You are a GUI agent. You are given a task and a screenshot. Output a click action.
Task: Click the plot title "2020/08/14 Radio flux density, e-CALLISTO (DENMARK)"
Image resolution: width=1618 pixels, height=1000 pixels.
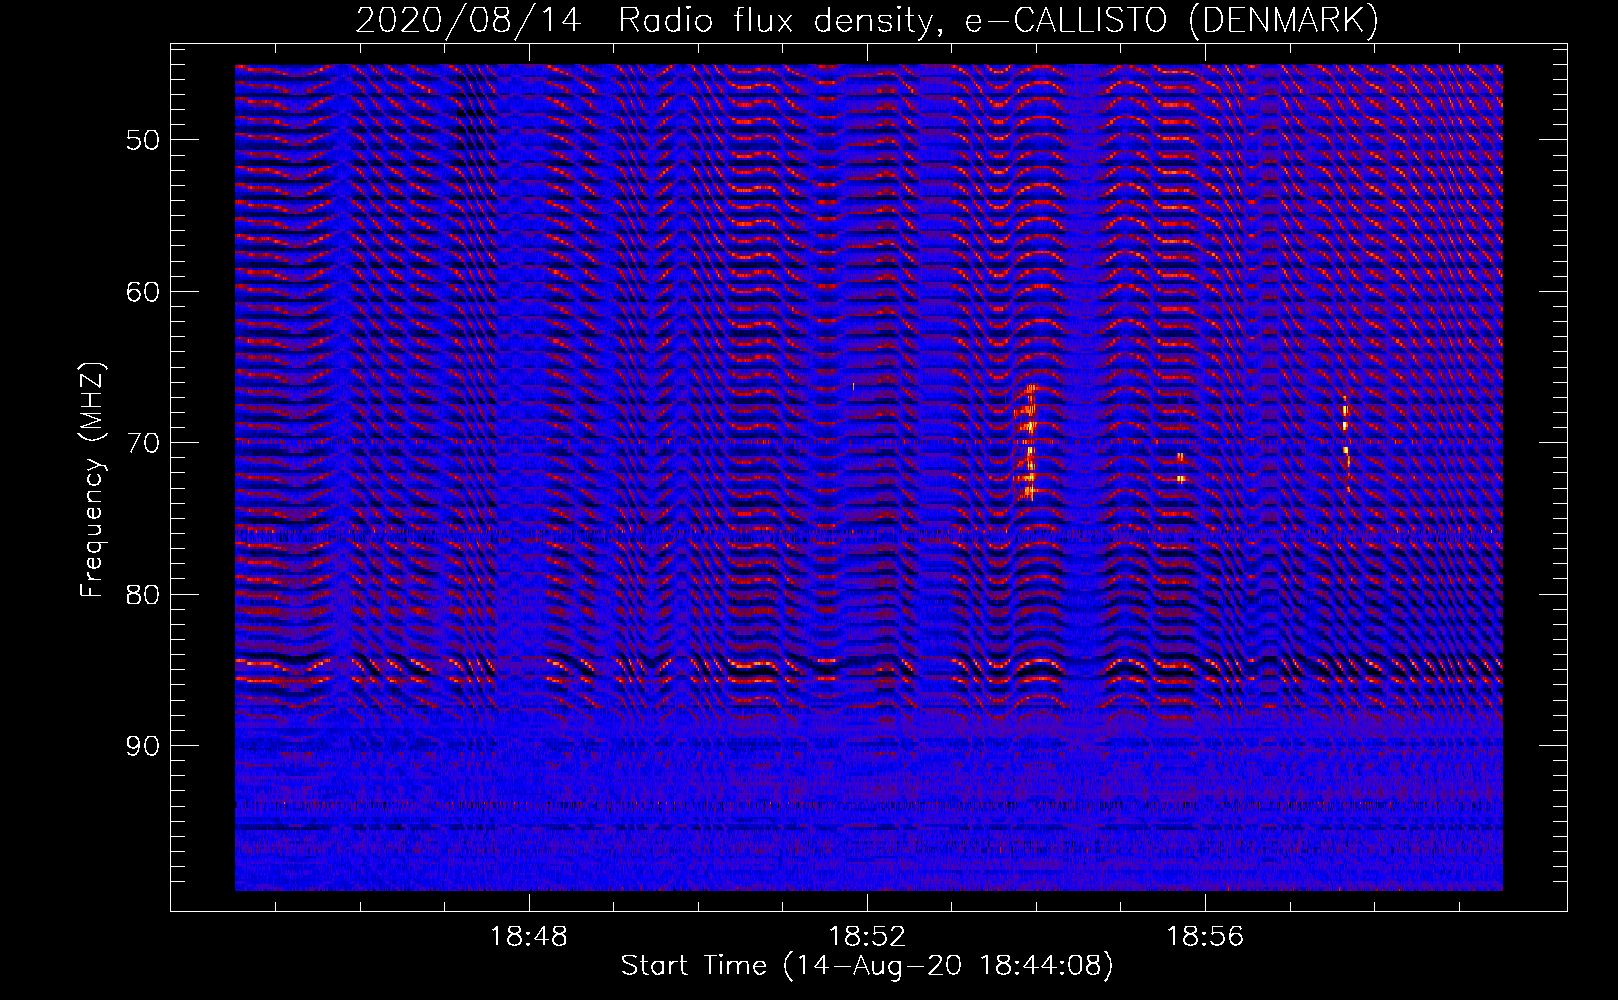click(x=867, y=20)
